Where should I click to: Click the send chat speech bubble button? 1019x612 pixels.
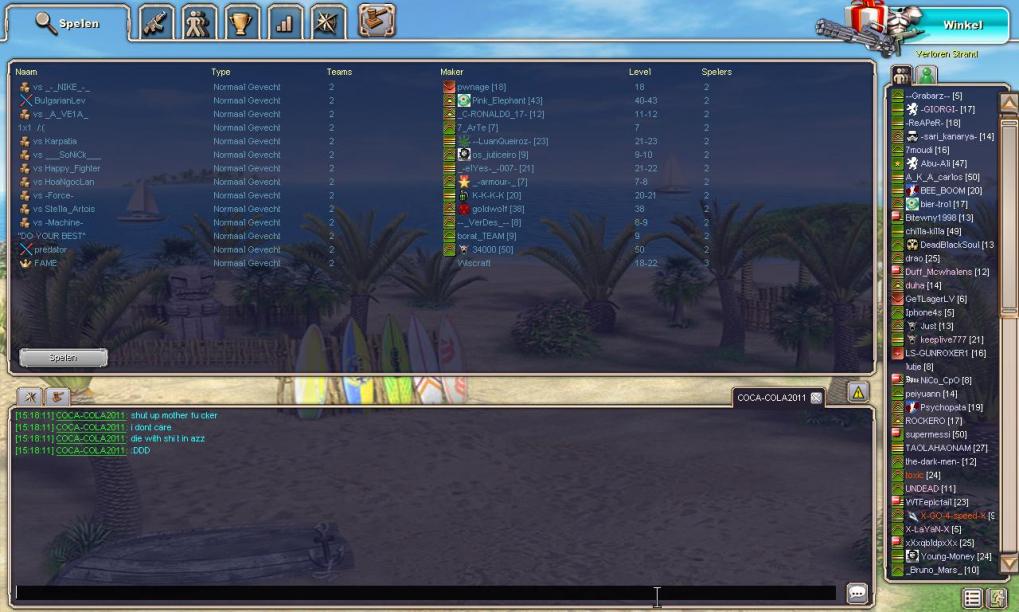pos(857,593)
